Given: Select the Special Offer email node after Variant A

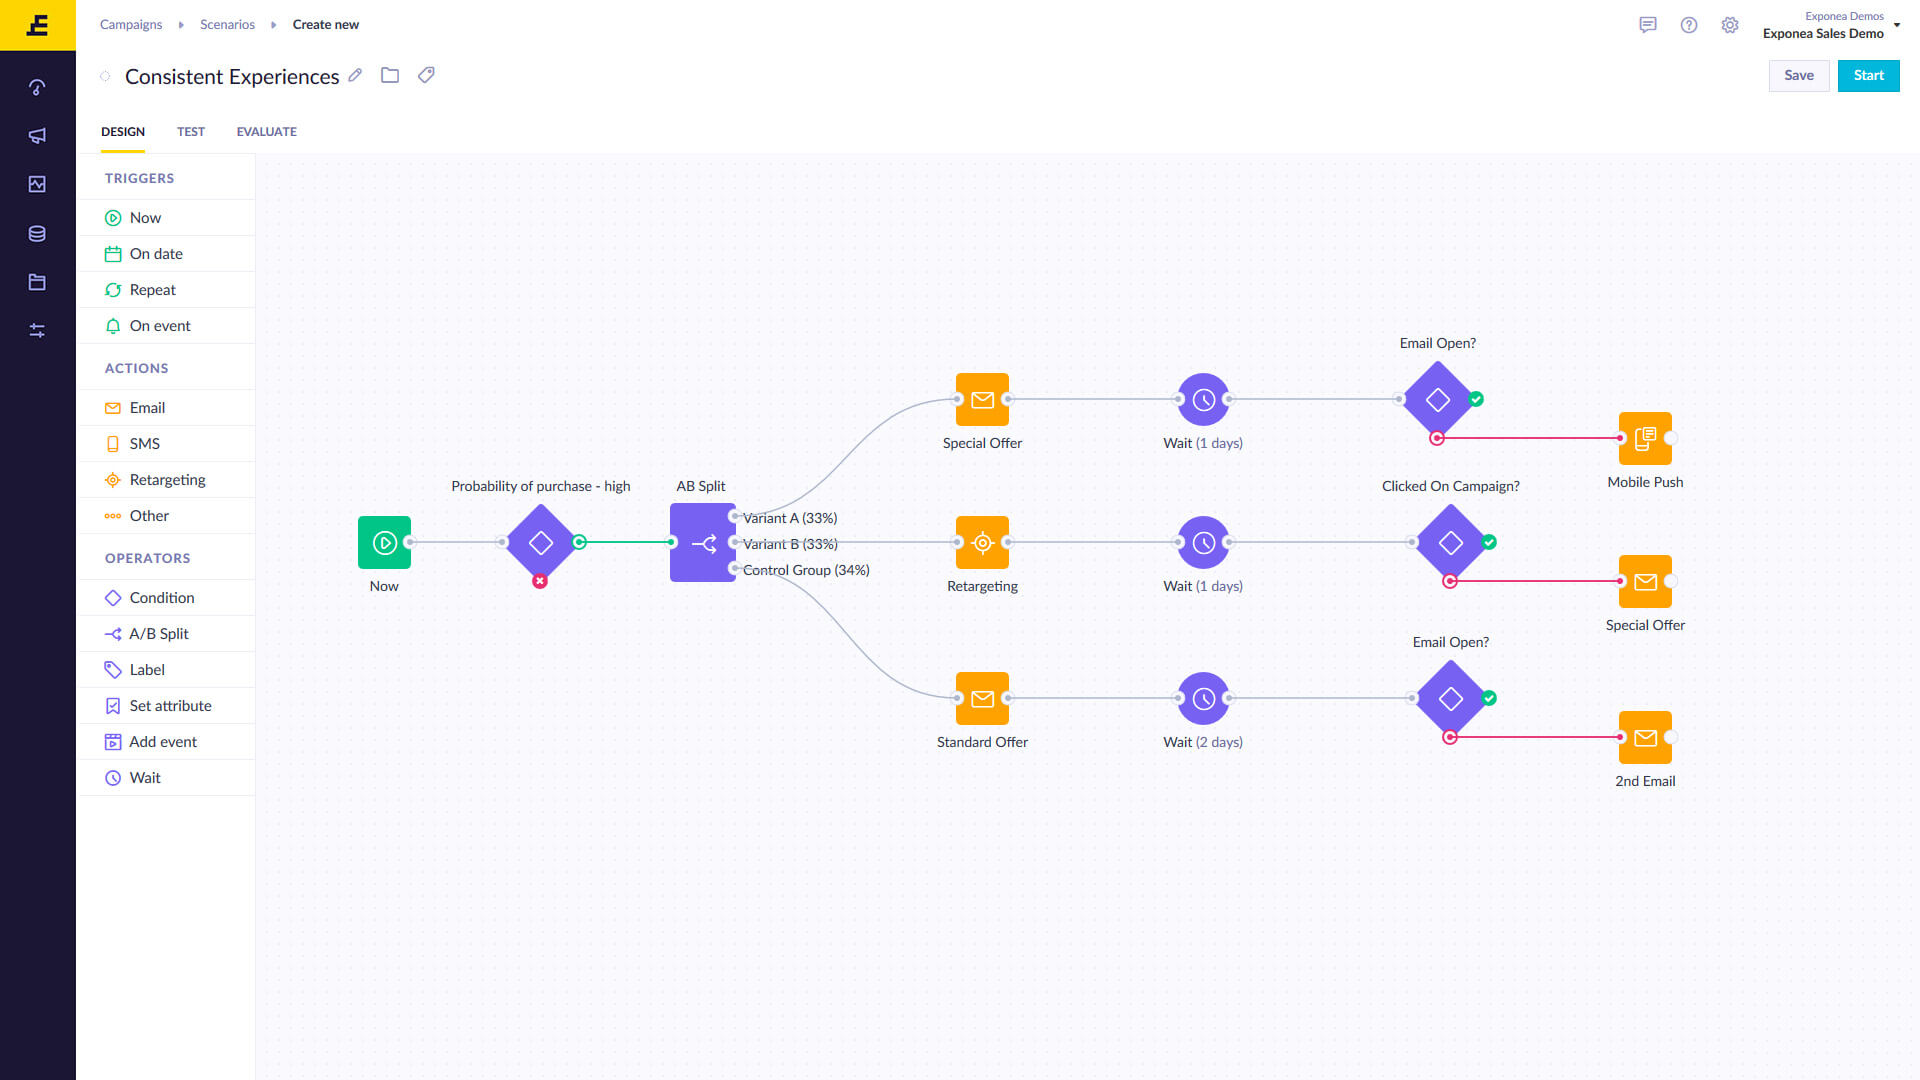Looking at the screenshot, I should [x=982, y=399].
